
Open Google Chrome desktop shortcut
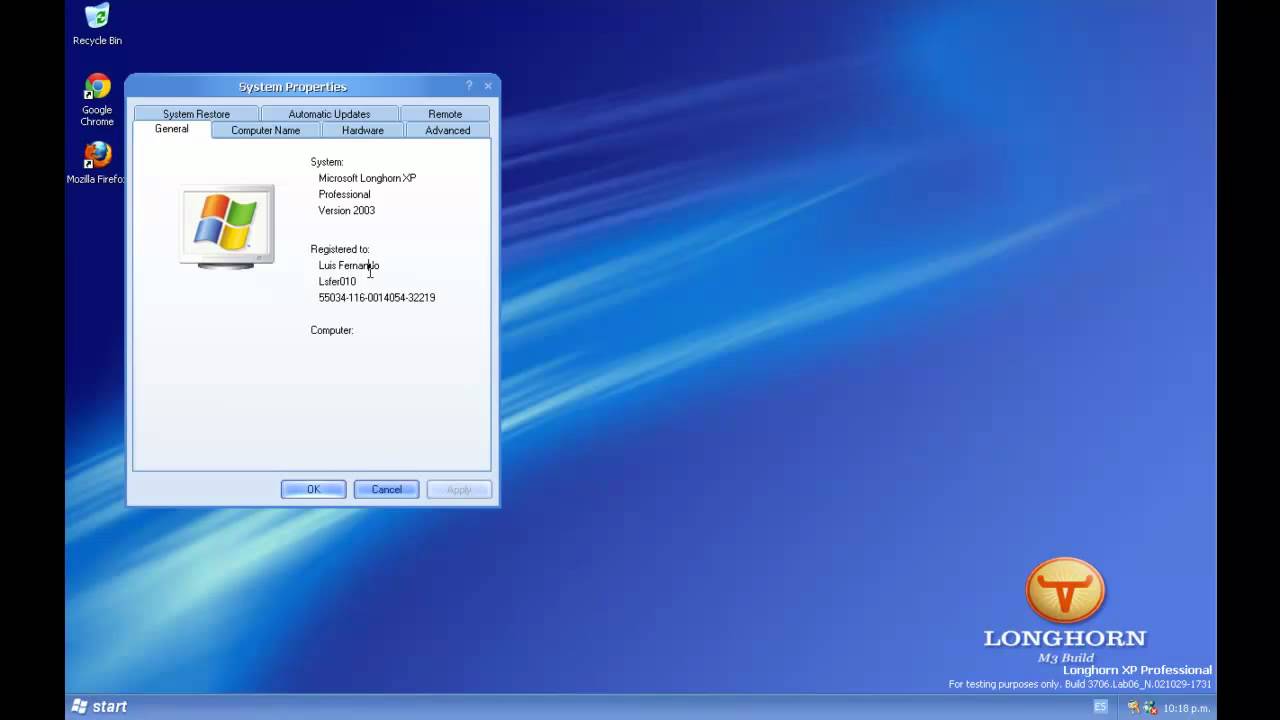97,100
